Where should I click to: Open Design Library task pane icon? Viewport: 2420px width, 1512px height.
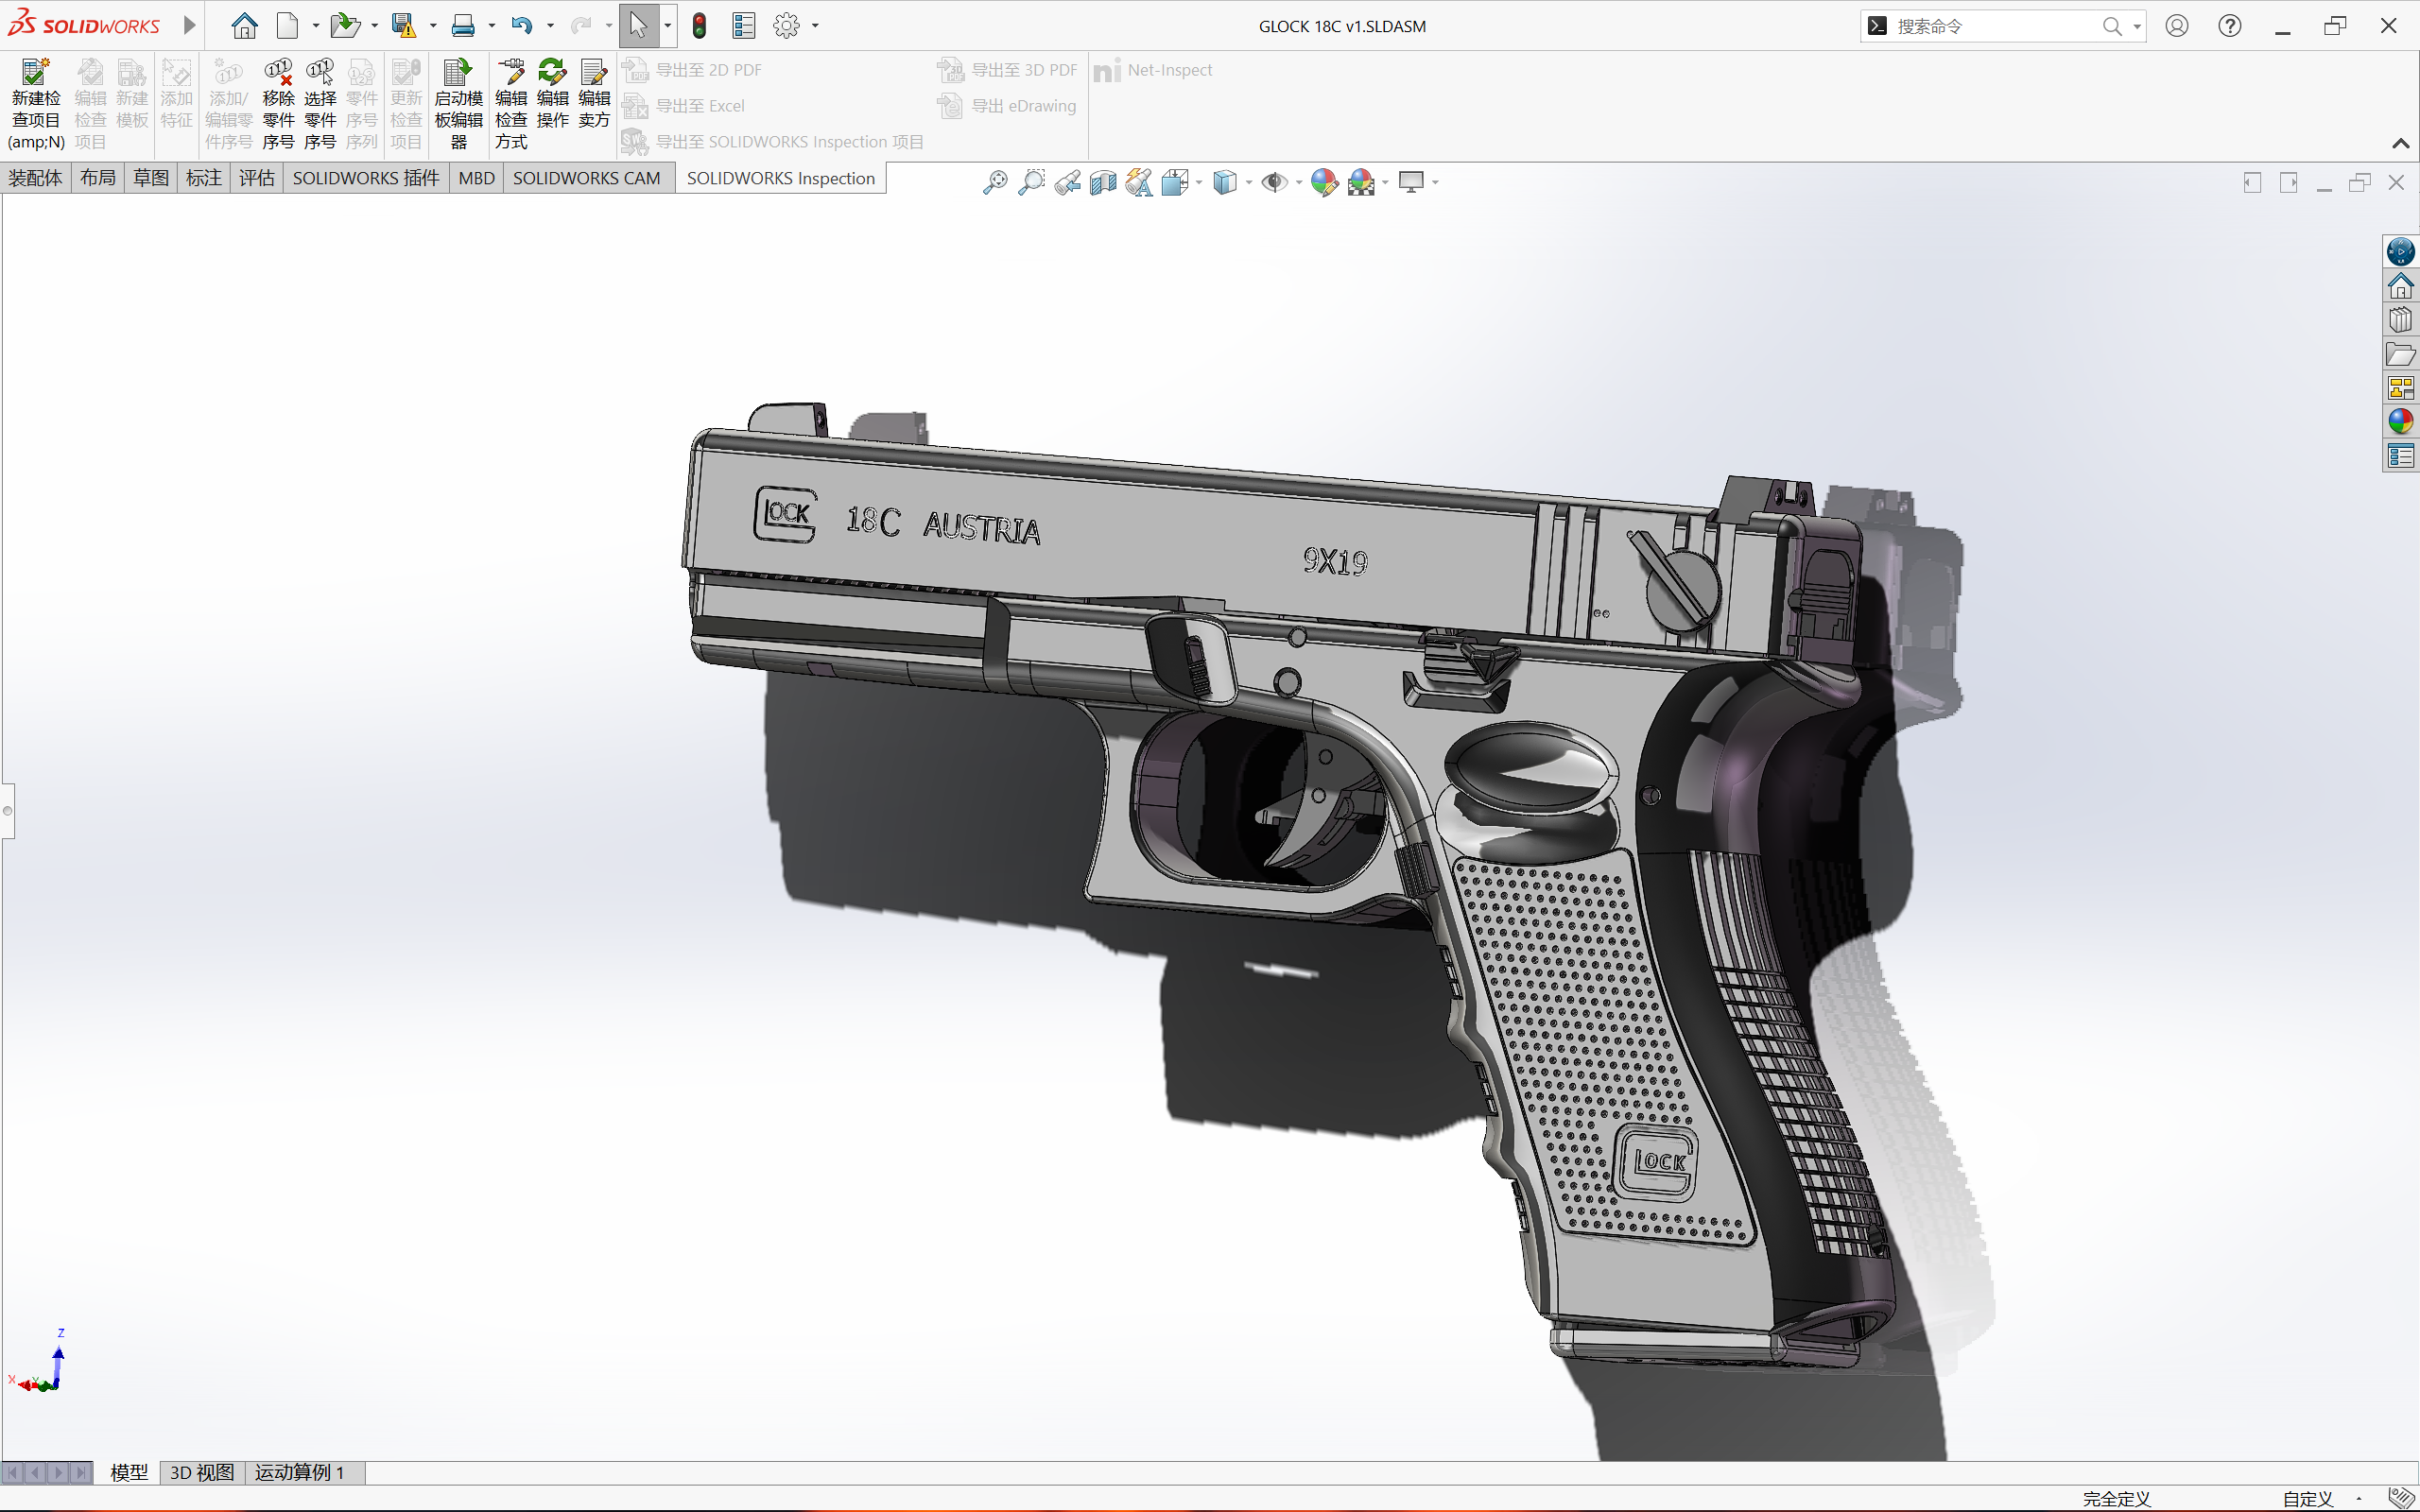(x=2400, y=320)
